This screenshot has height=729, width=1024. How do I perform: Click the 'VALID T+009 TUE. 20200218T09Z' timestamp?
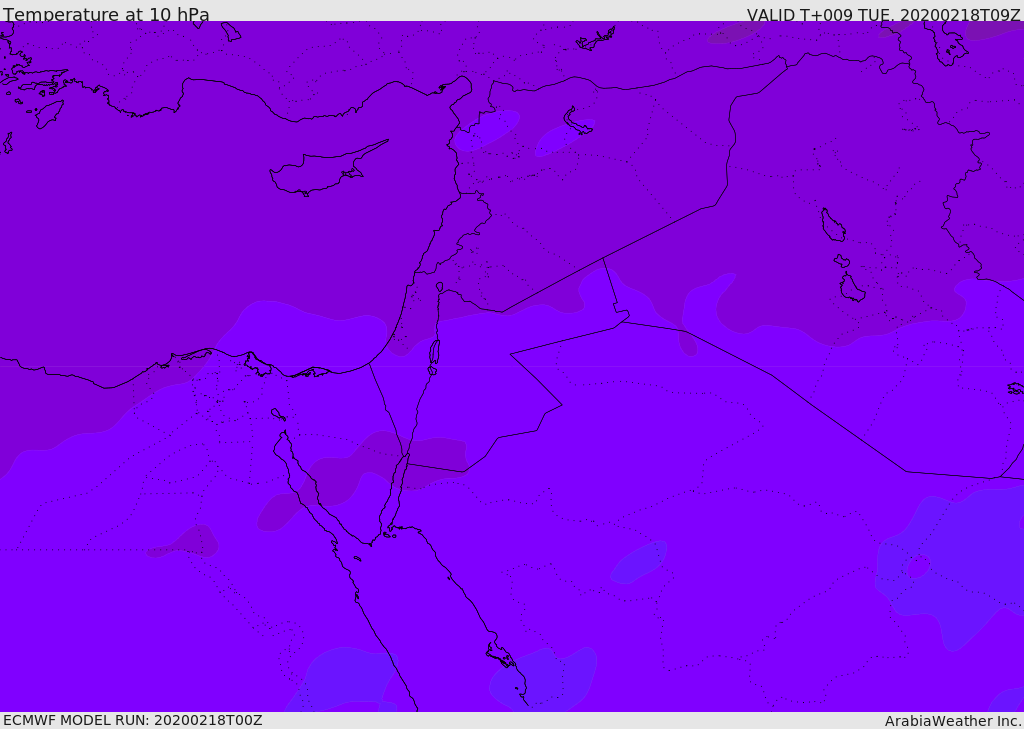(x=884, y=15)
